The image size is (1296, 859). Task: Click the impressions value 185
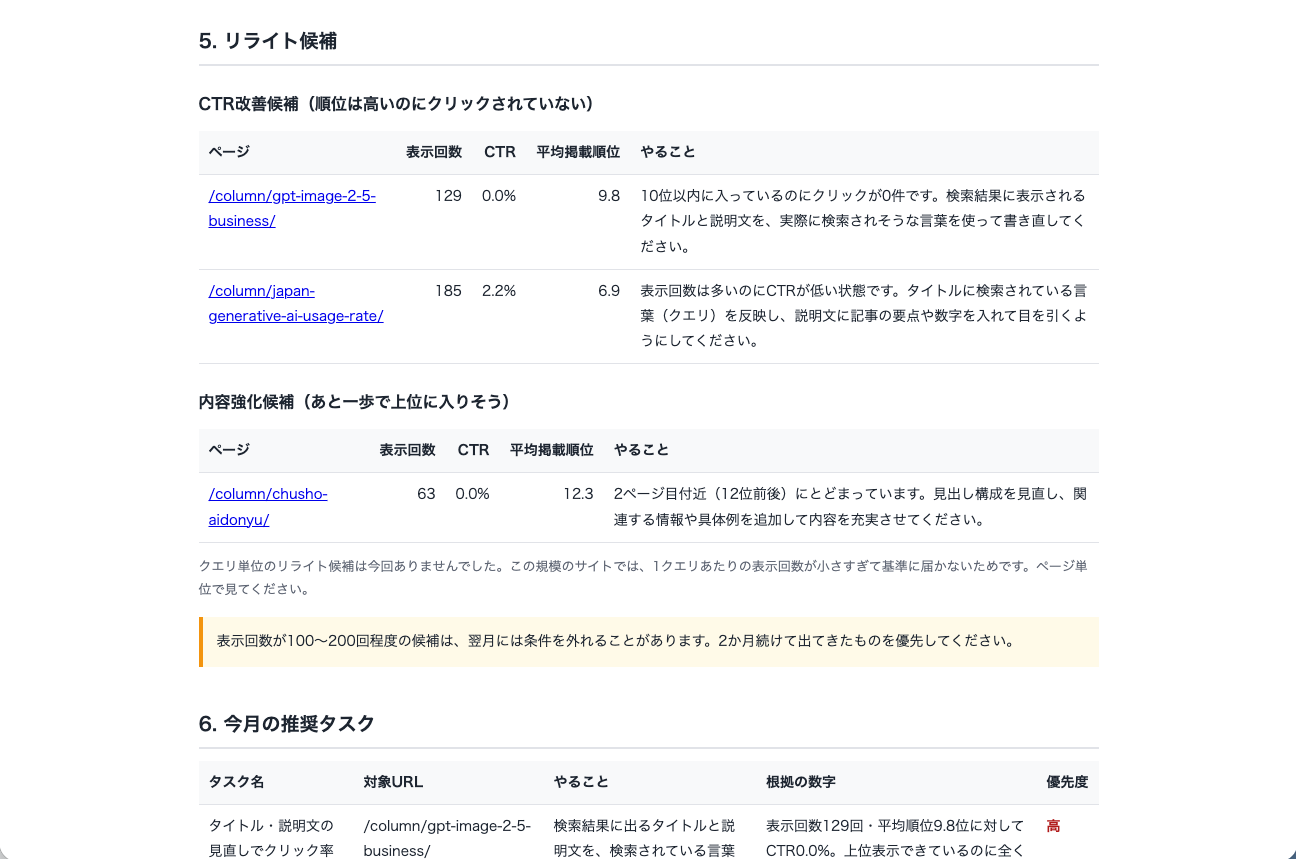[448, 291]
